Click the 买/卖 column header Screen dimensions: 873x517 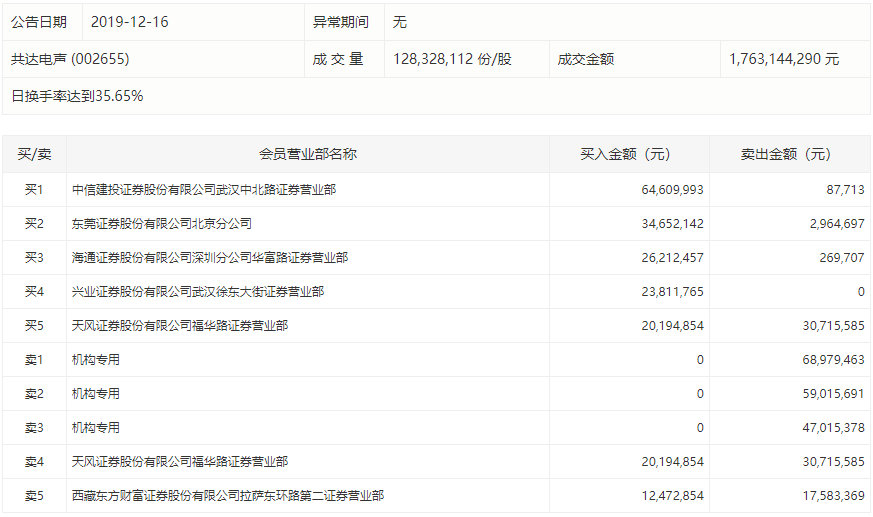click(35, 154)
